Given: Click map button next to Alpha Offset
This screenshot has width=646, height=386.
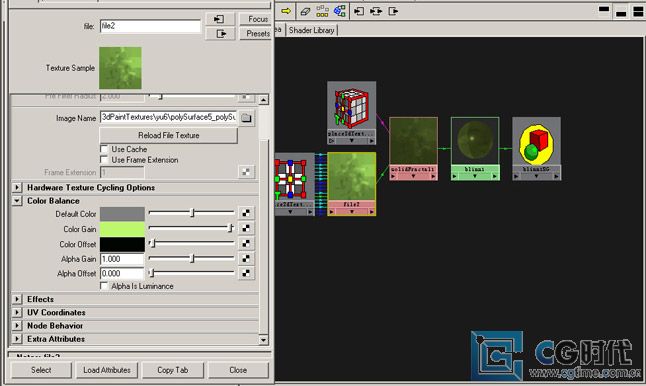Looking at the screenshot, I should click(246, 273).
